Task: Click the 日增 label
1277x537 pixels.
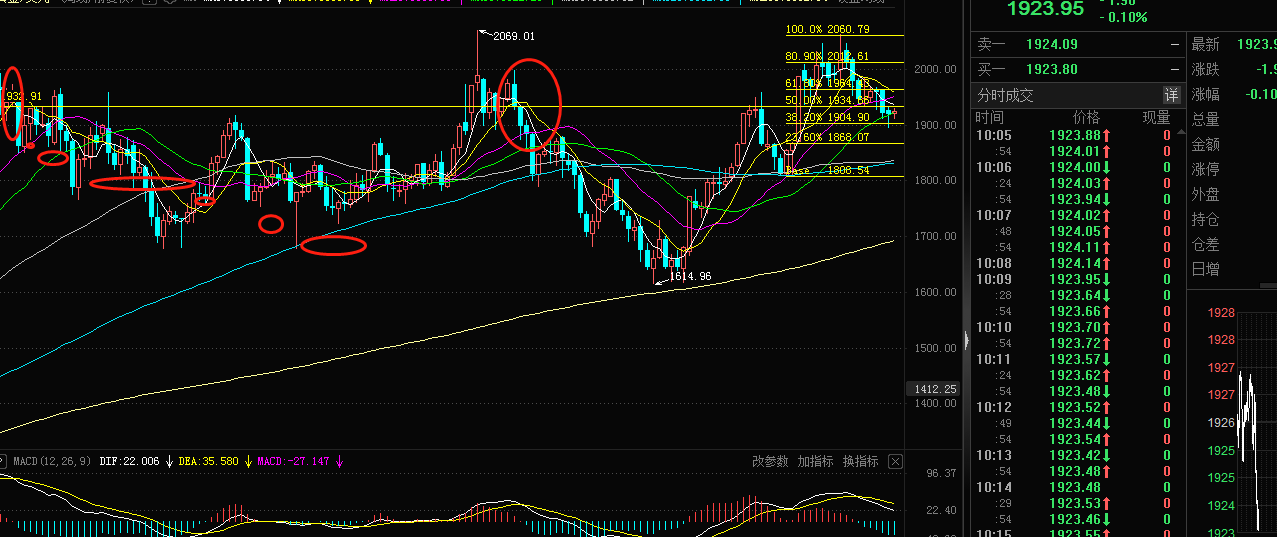Action: (x=1205, y=269)
